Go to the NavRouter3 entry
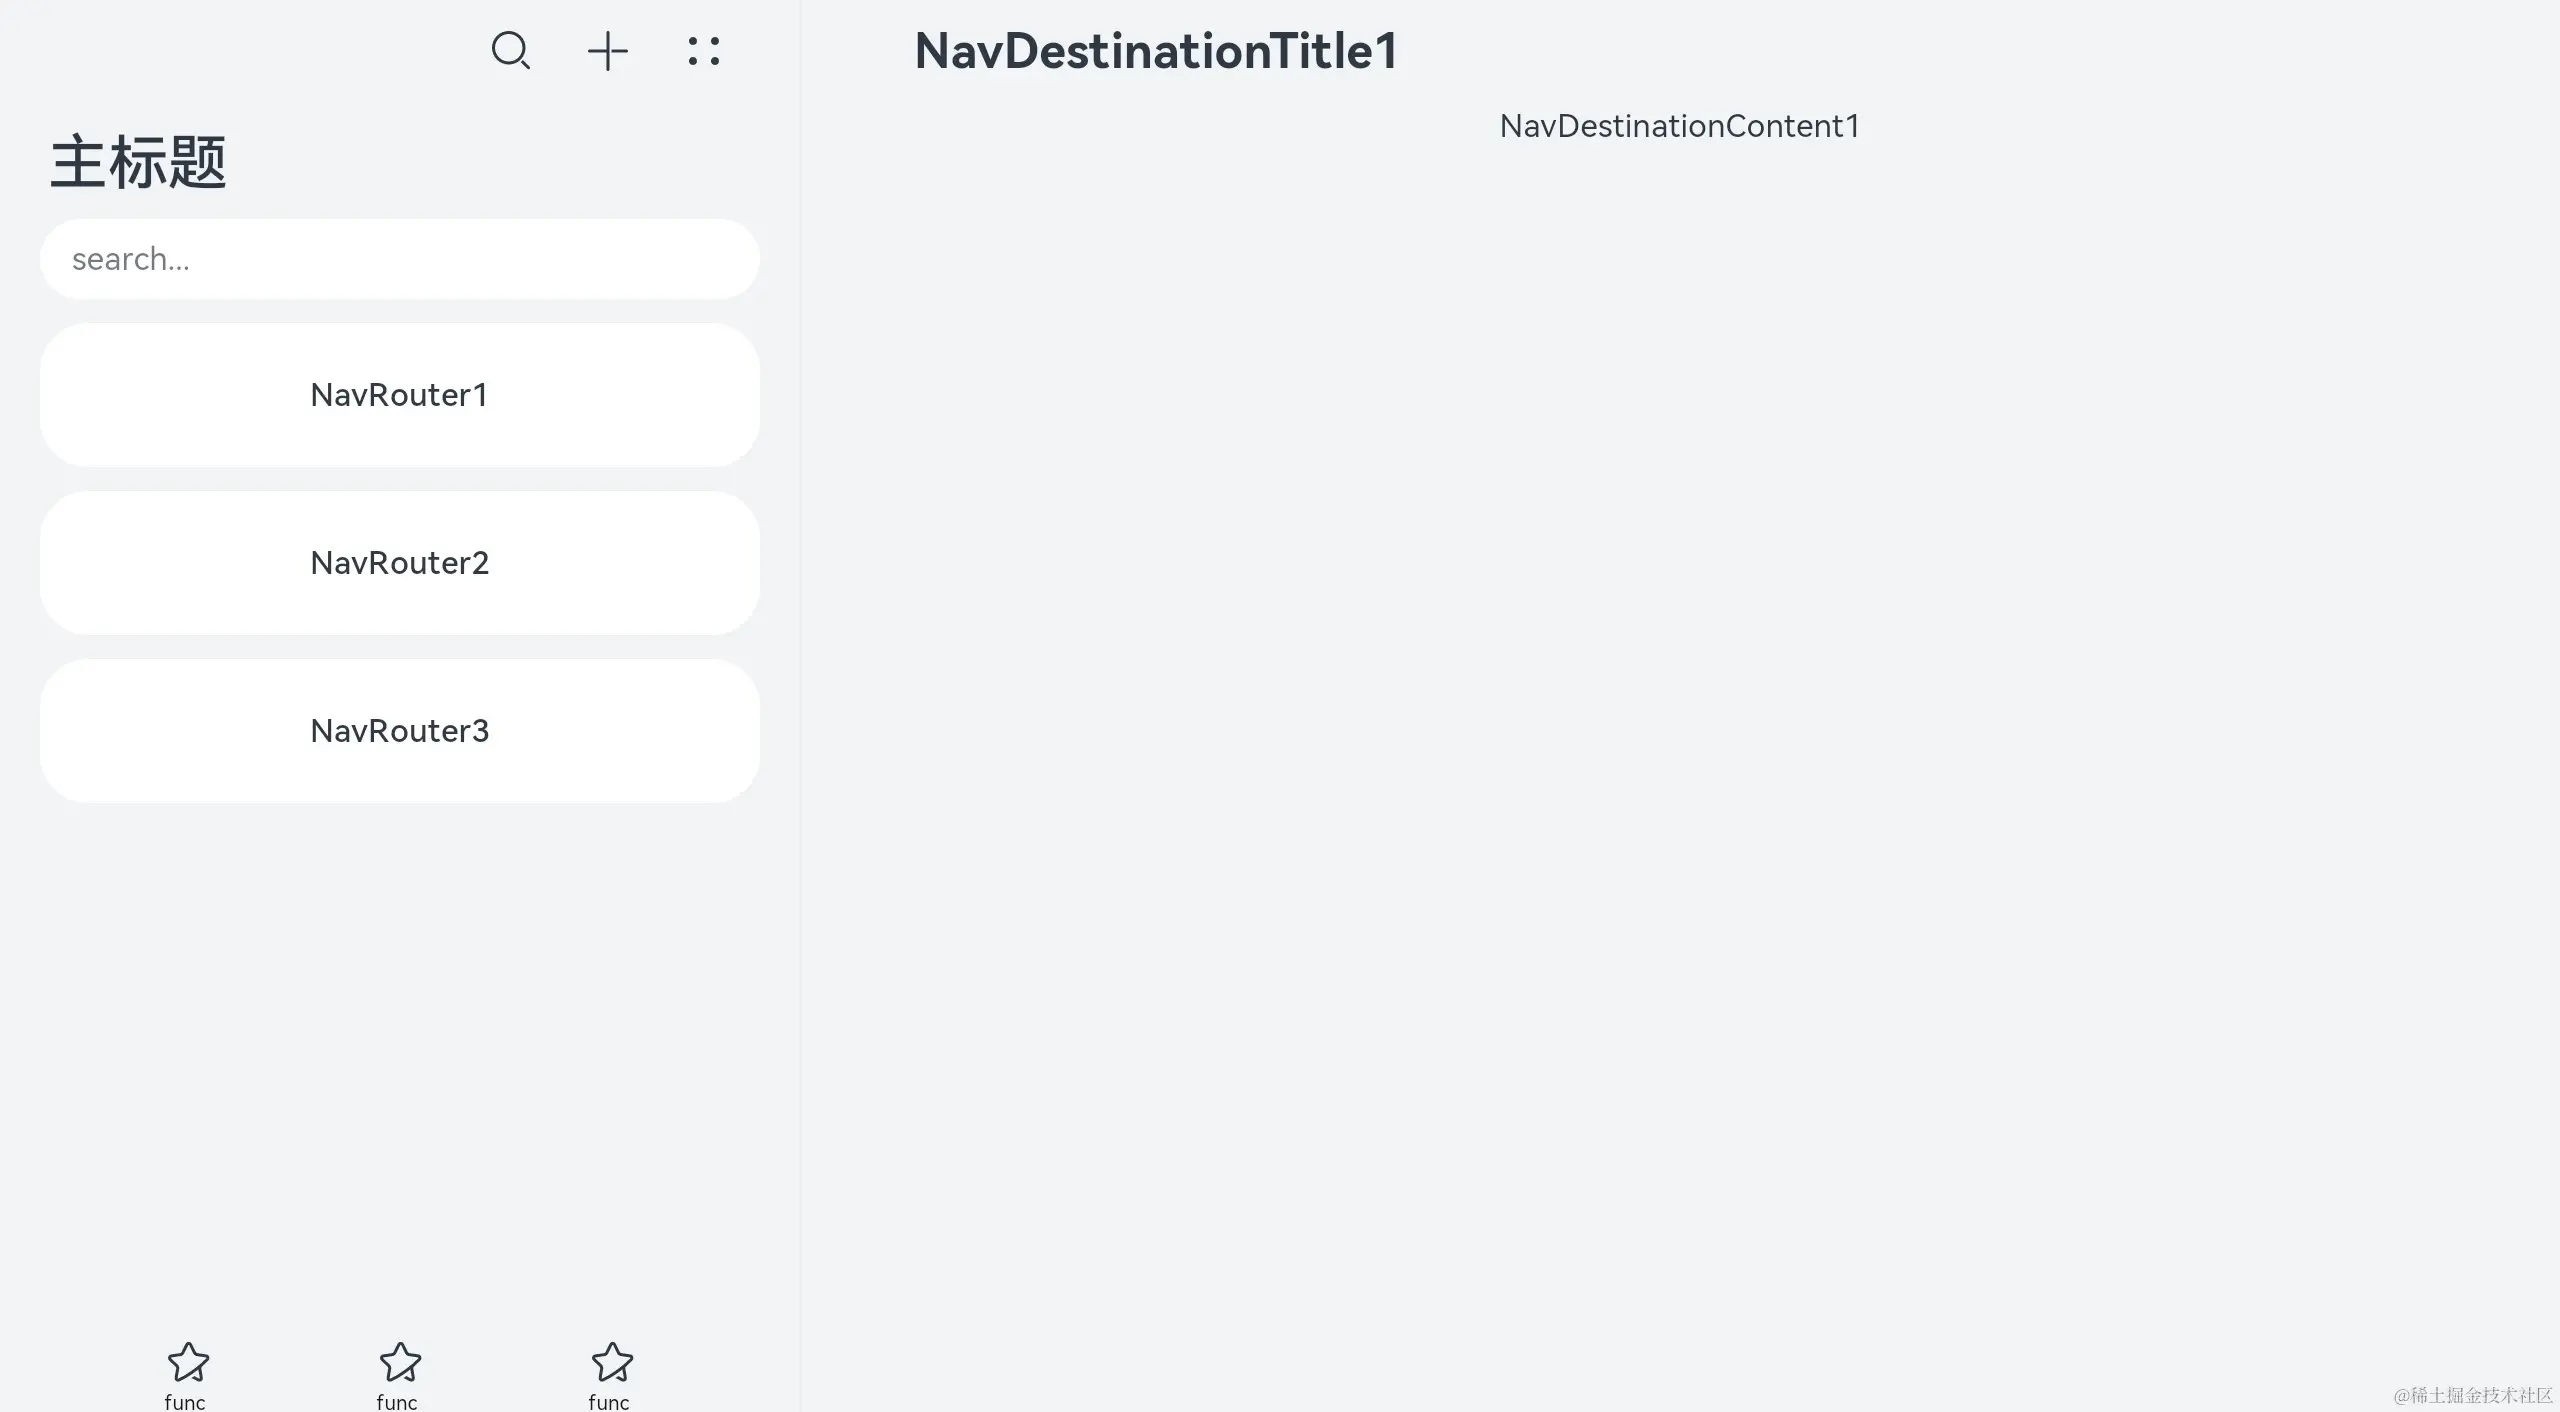 [x=400, y=731]
